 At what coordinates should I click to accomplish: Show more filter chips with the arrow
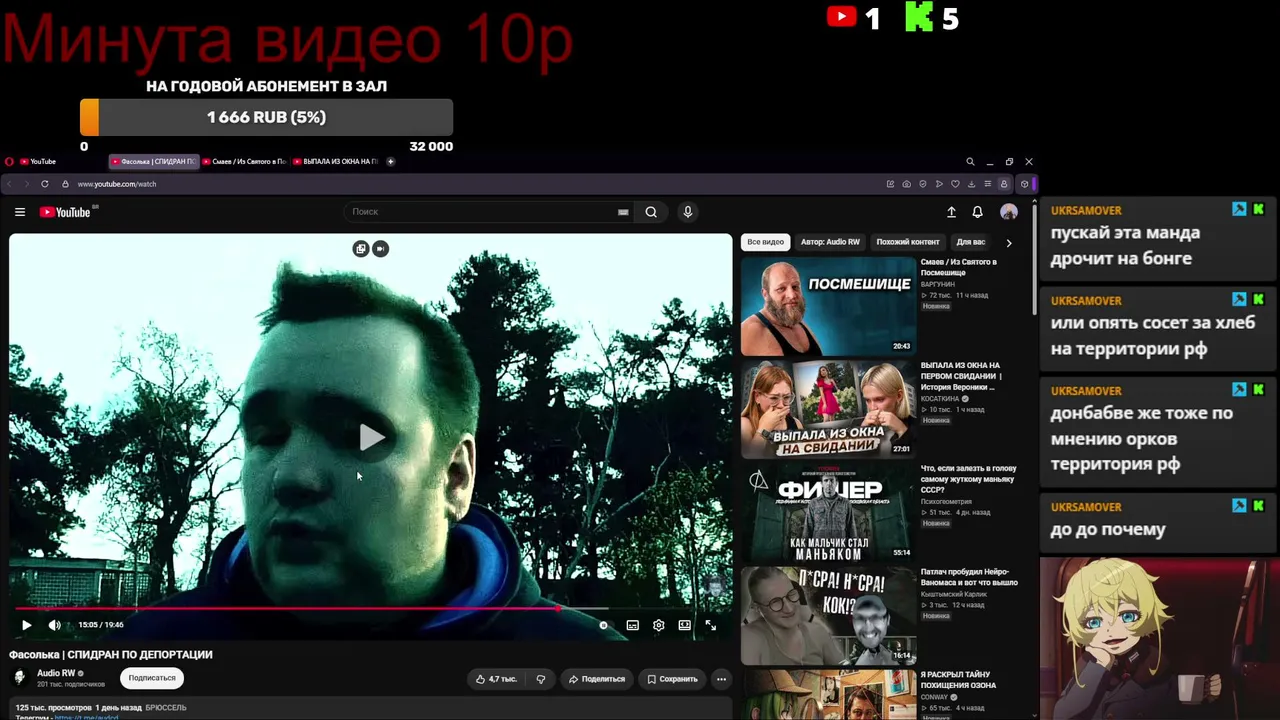pyautogui.click(x=1008, y=242)
